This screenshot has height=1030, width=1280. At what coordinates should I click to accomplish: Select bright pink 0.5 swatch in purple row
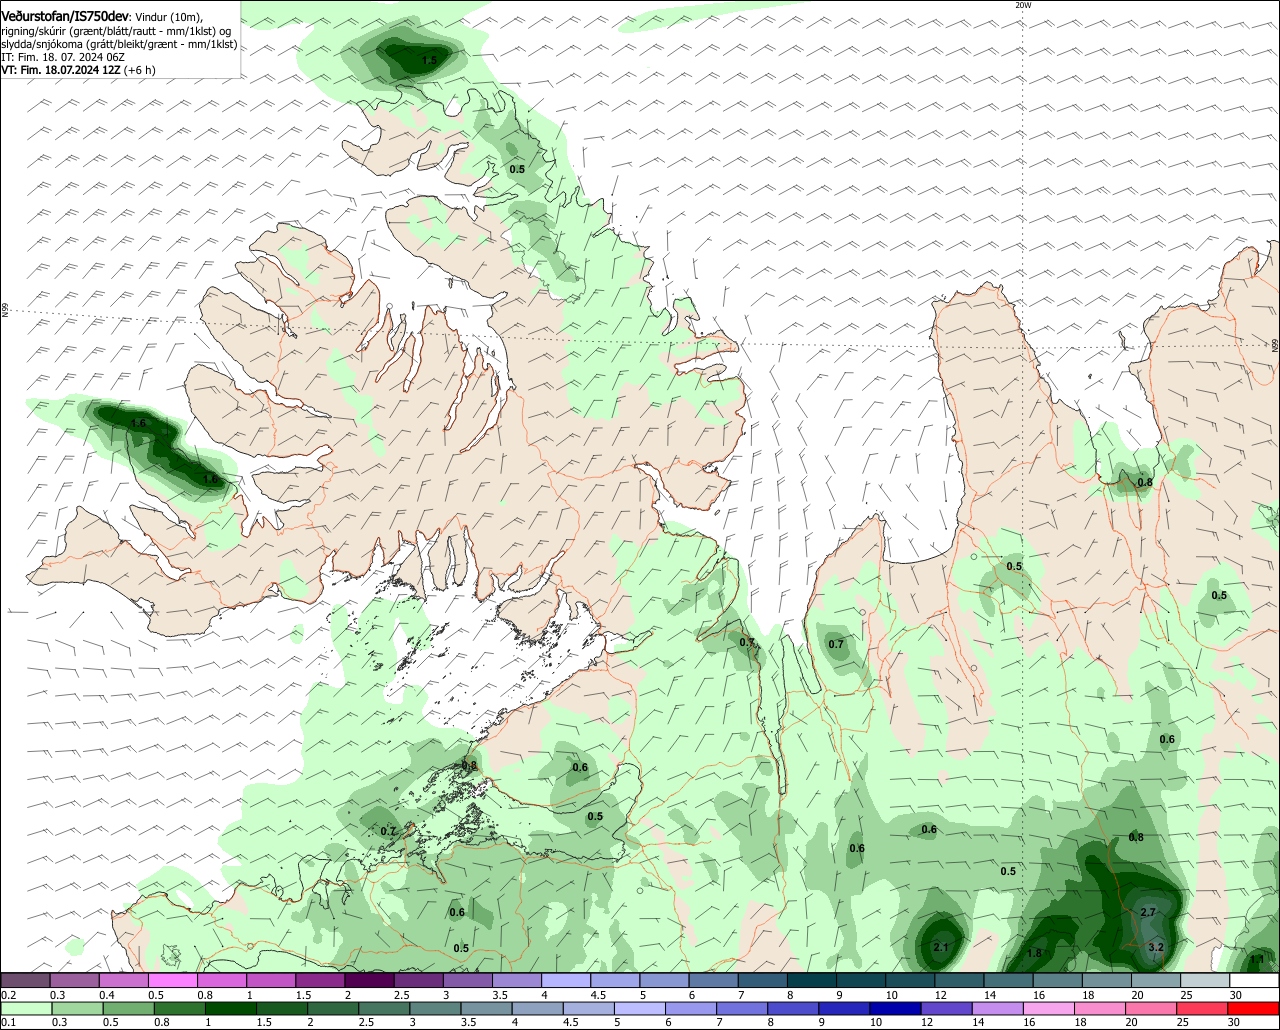point(172,980)
